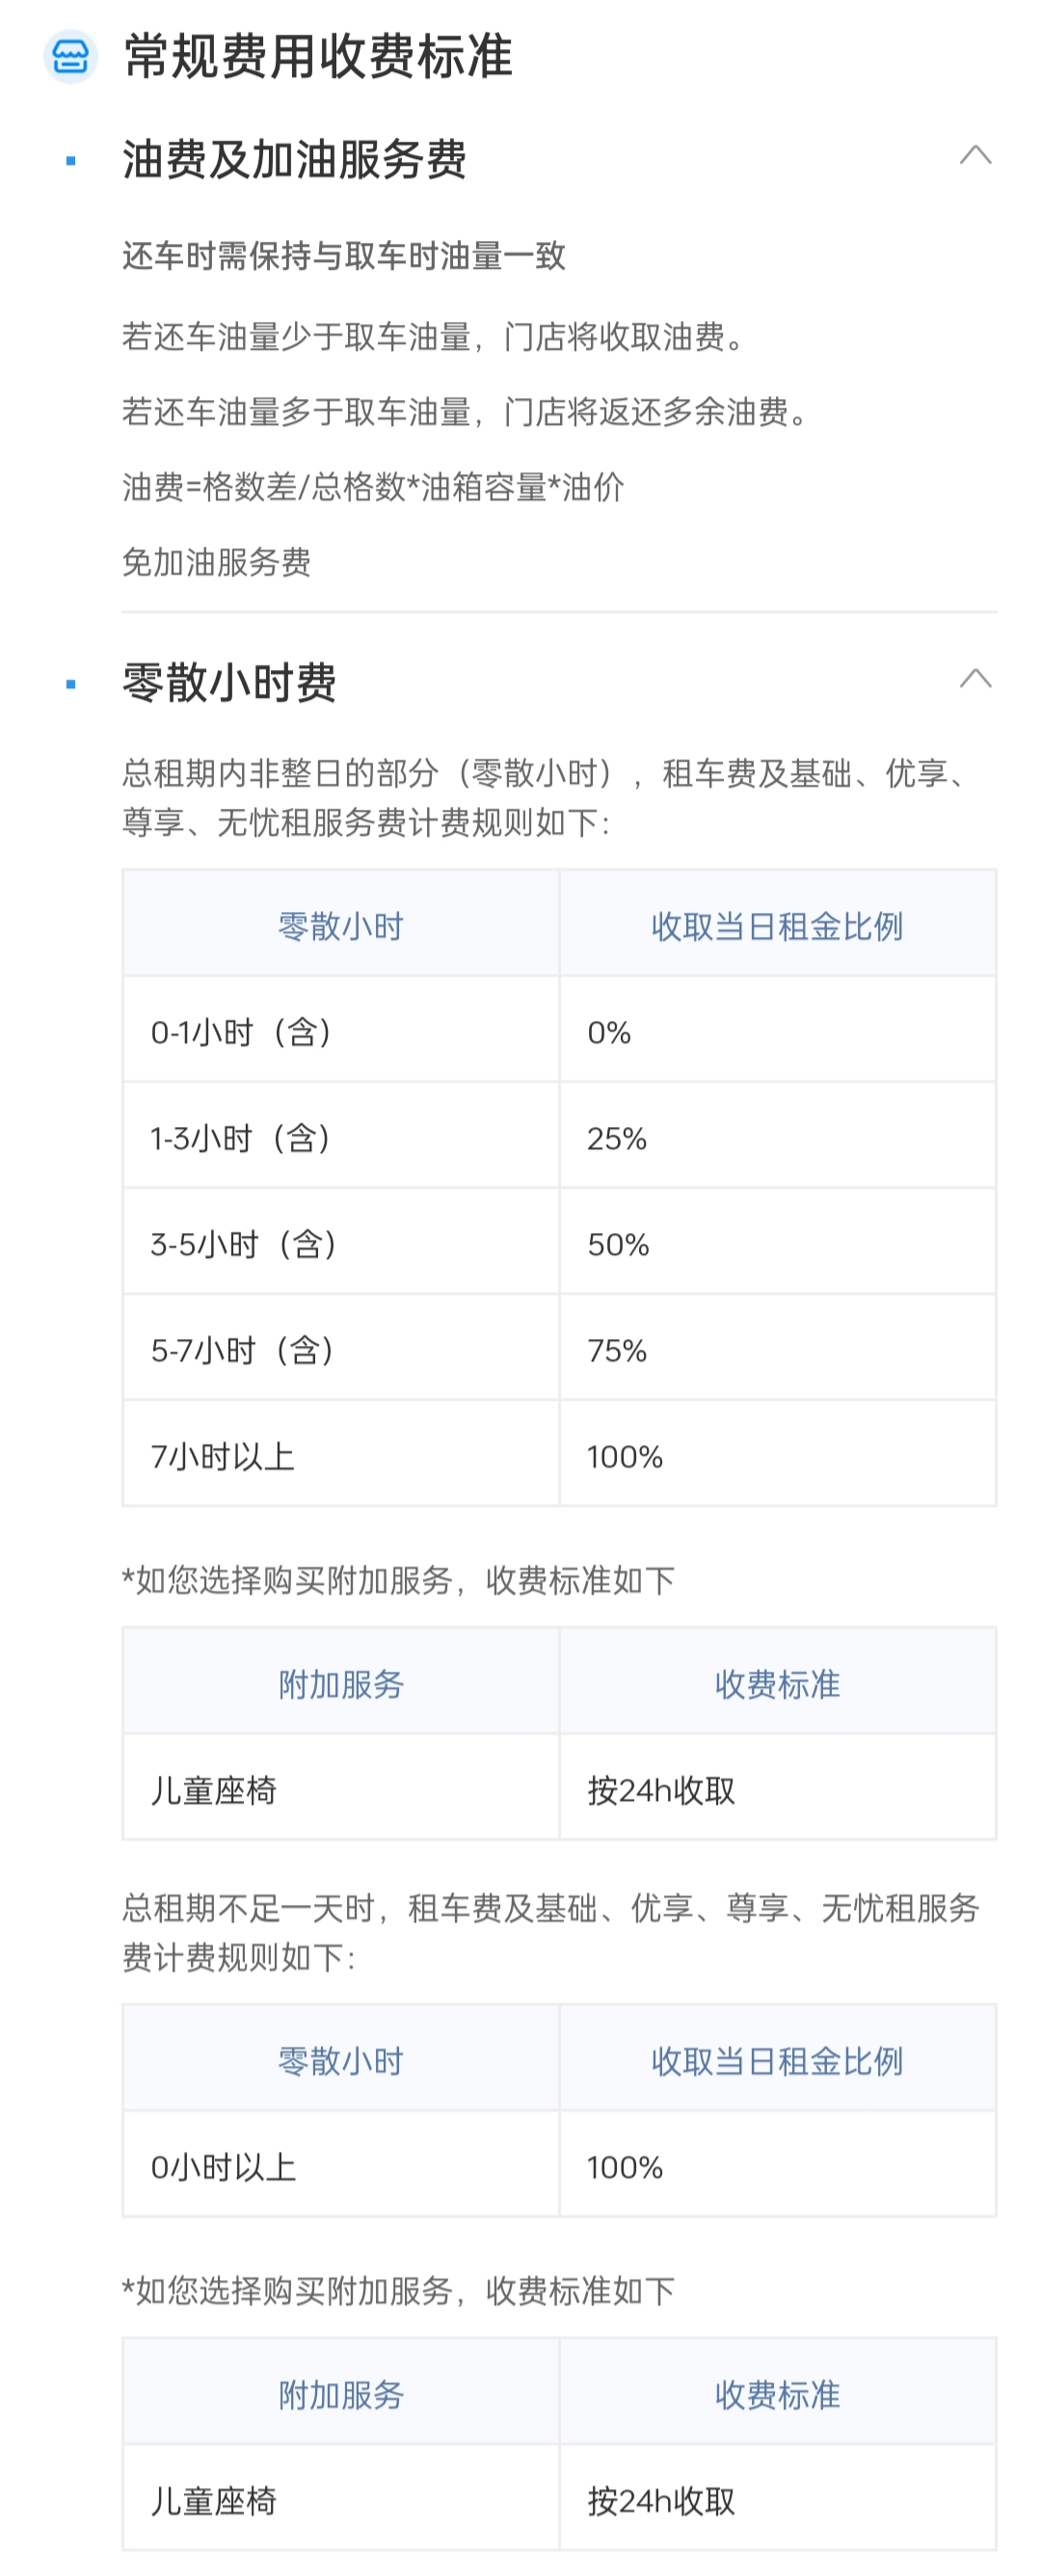Click the blue bullet before 零散小时费

click(71, 684)
